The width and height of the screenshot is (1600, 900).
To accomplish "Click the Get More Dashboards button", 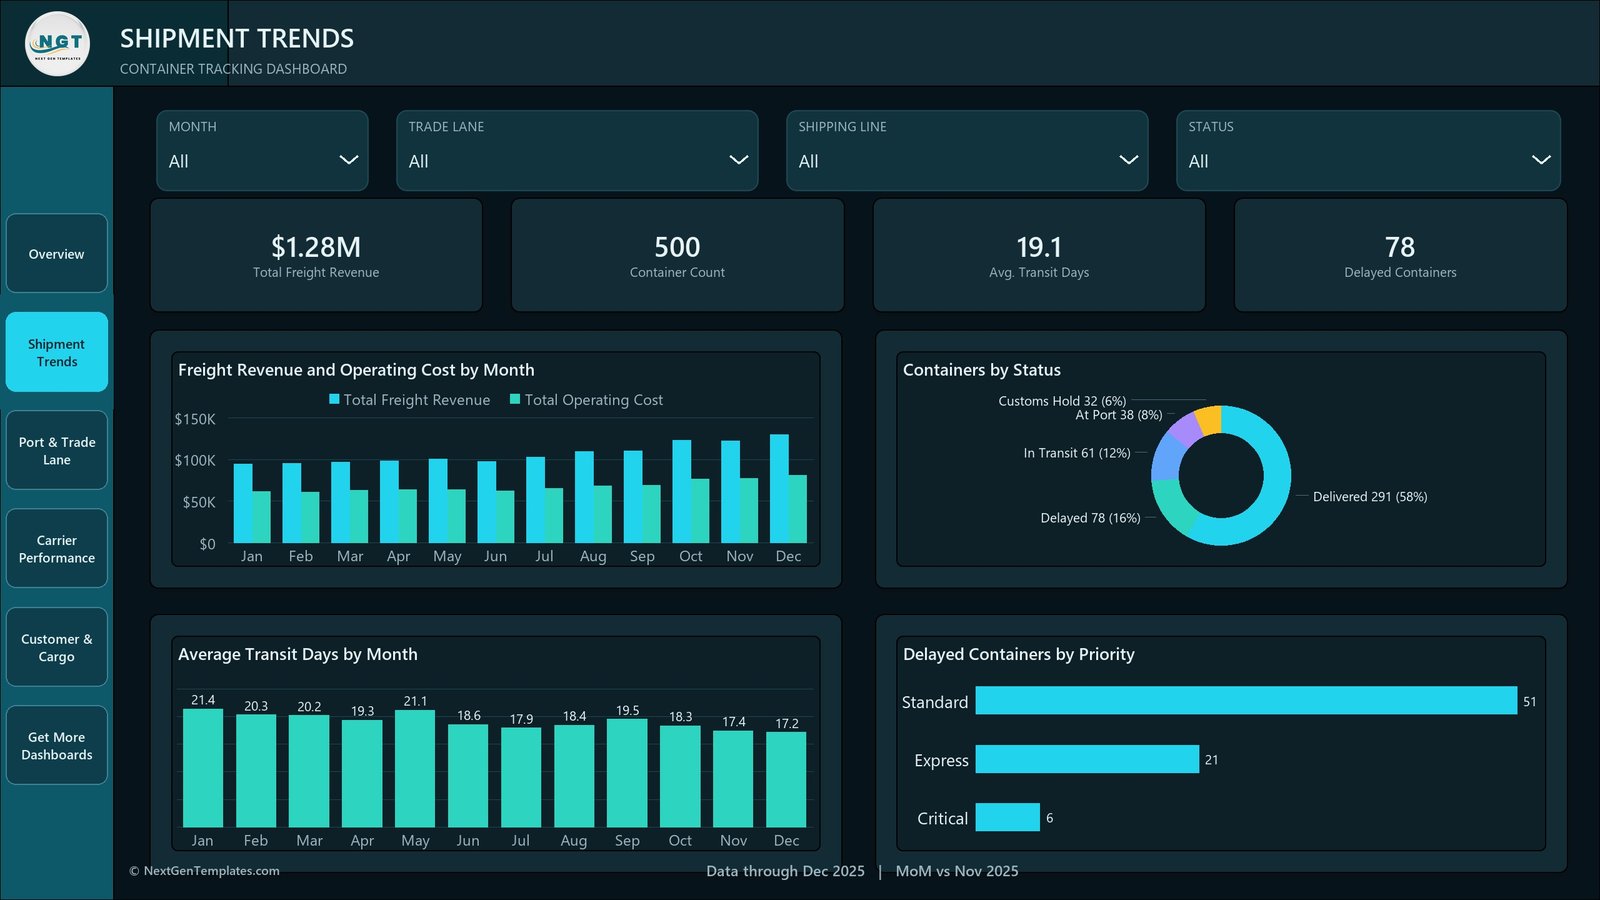I will click(x=57, y=745).
